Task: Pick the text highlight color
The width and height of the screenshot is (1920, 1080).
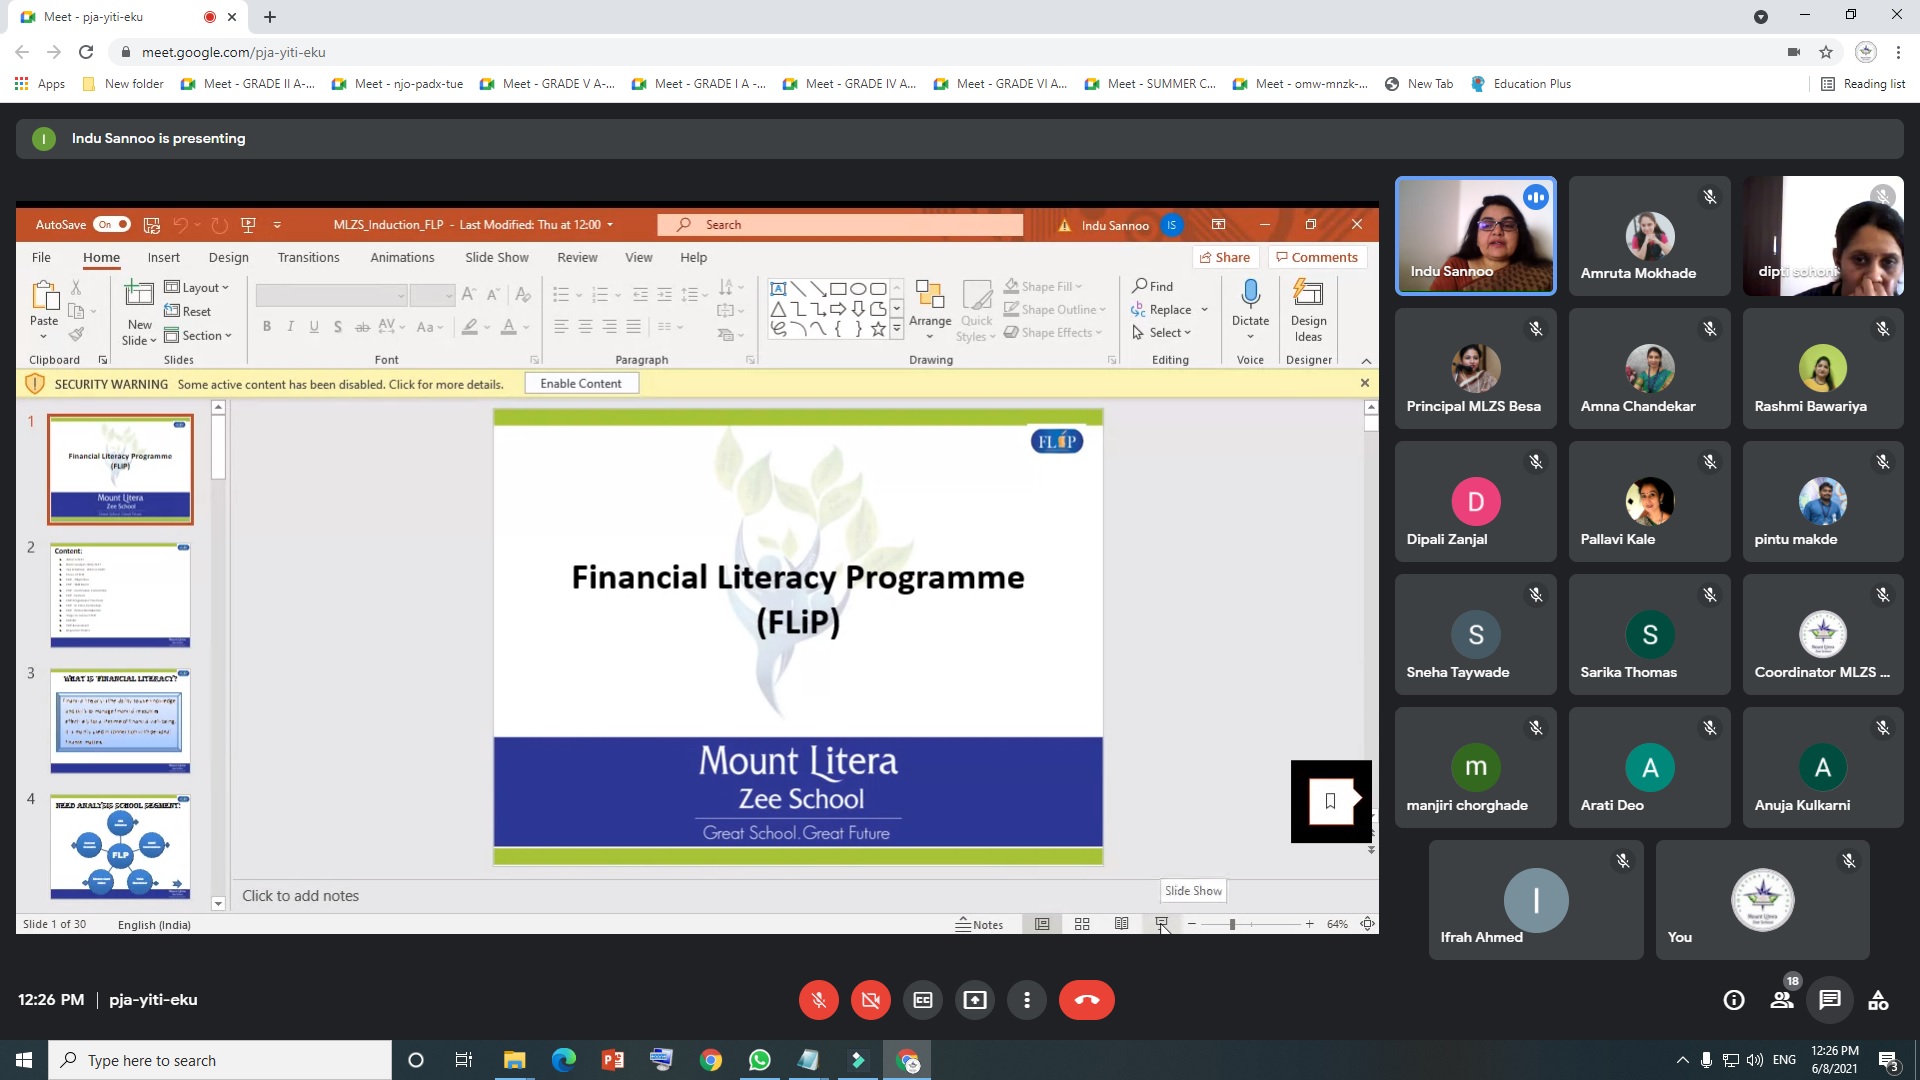Action: (470, 326)
